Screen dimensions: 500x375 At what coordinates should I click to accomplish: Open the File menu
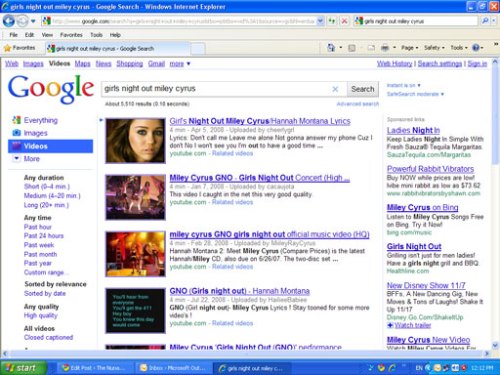coord(13,35)
